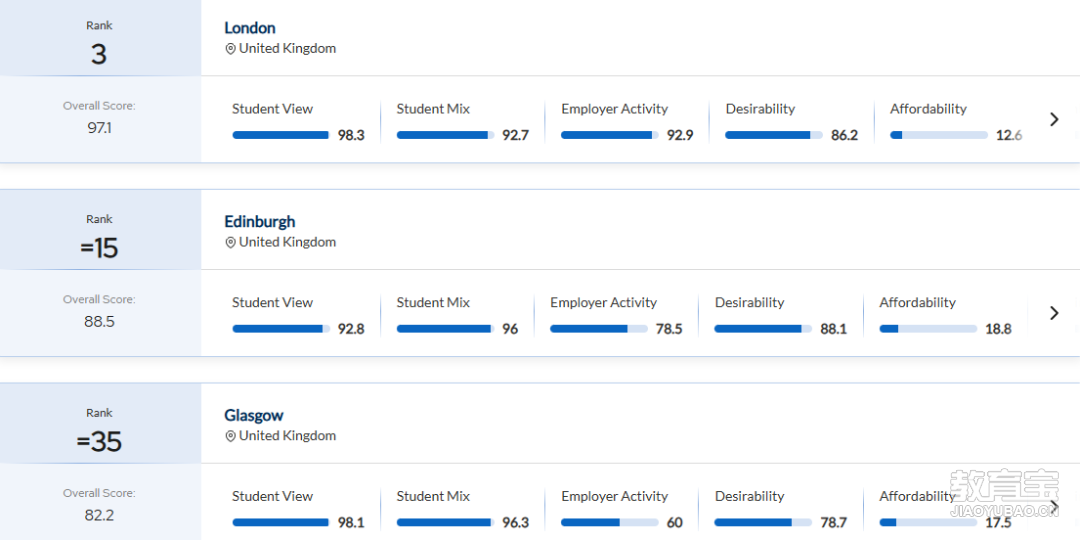Click London's Student Mix score 92.7
The image size is (1080, 540).
(x=515, y=136)
